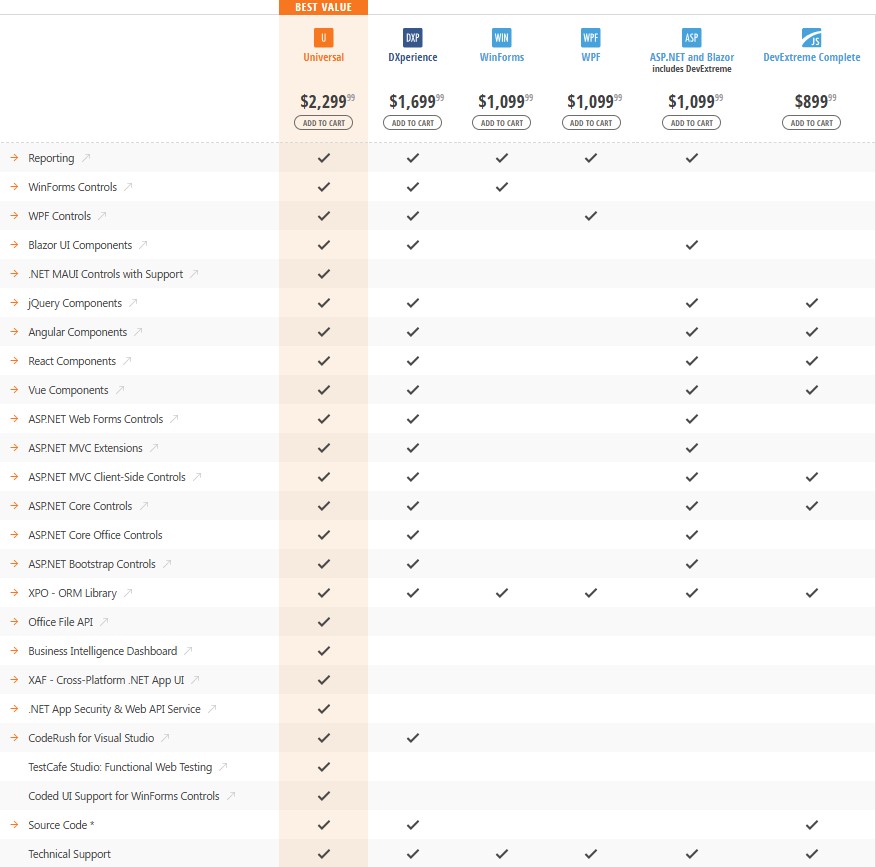This screenshot has width=876, height=867.
Task: Open external link icon next to React Components
Action: [x=127, y=361]
